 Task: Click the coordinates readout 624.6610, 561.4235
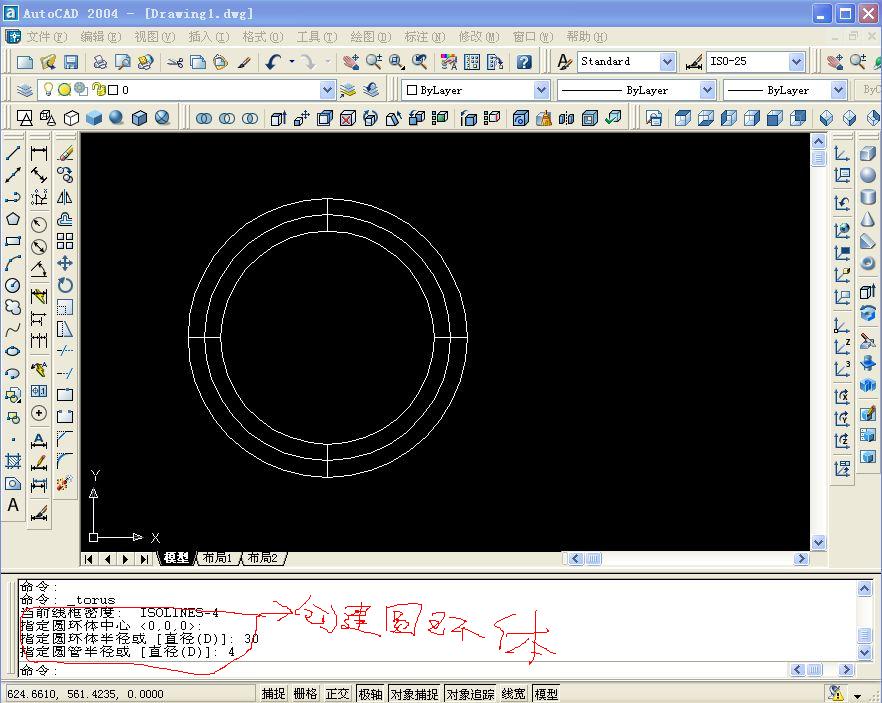tap(86, 694)
